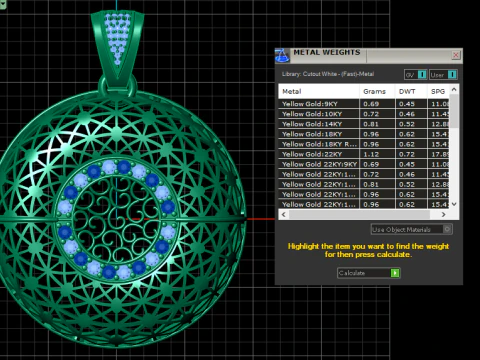This screenshot has width=480, height=360.
Task: Sort by the DWT column header
Action: click(411, 91)
